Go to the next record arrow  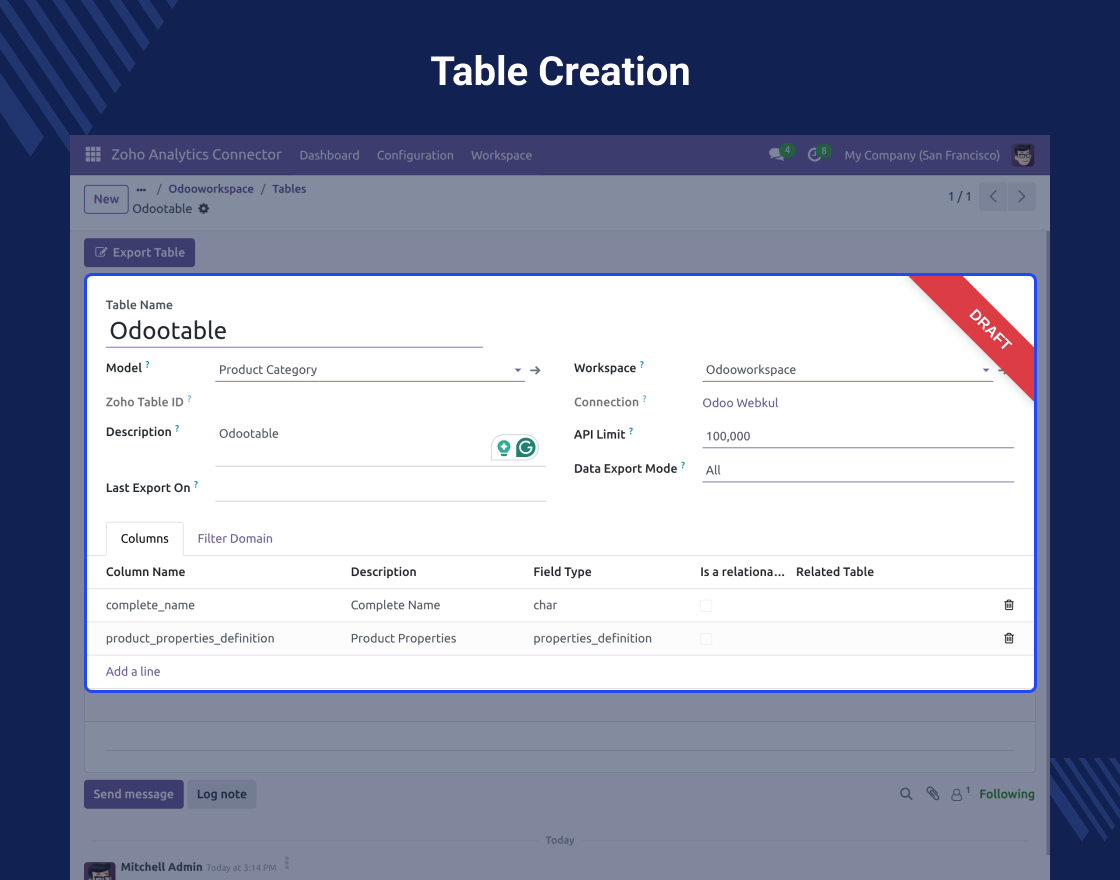tap(1021, 196)
